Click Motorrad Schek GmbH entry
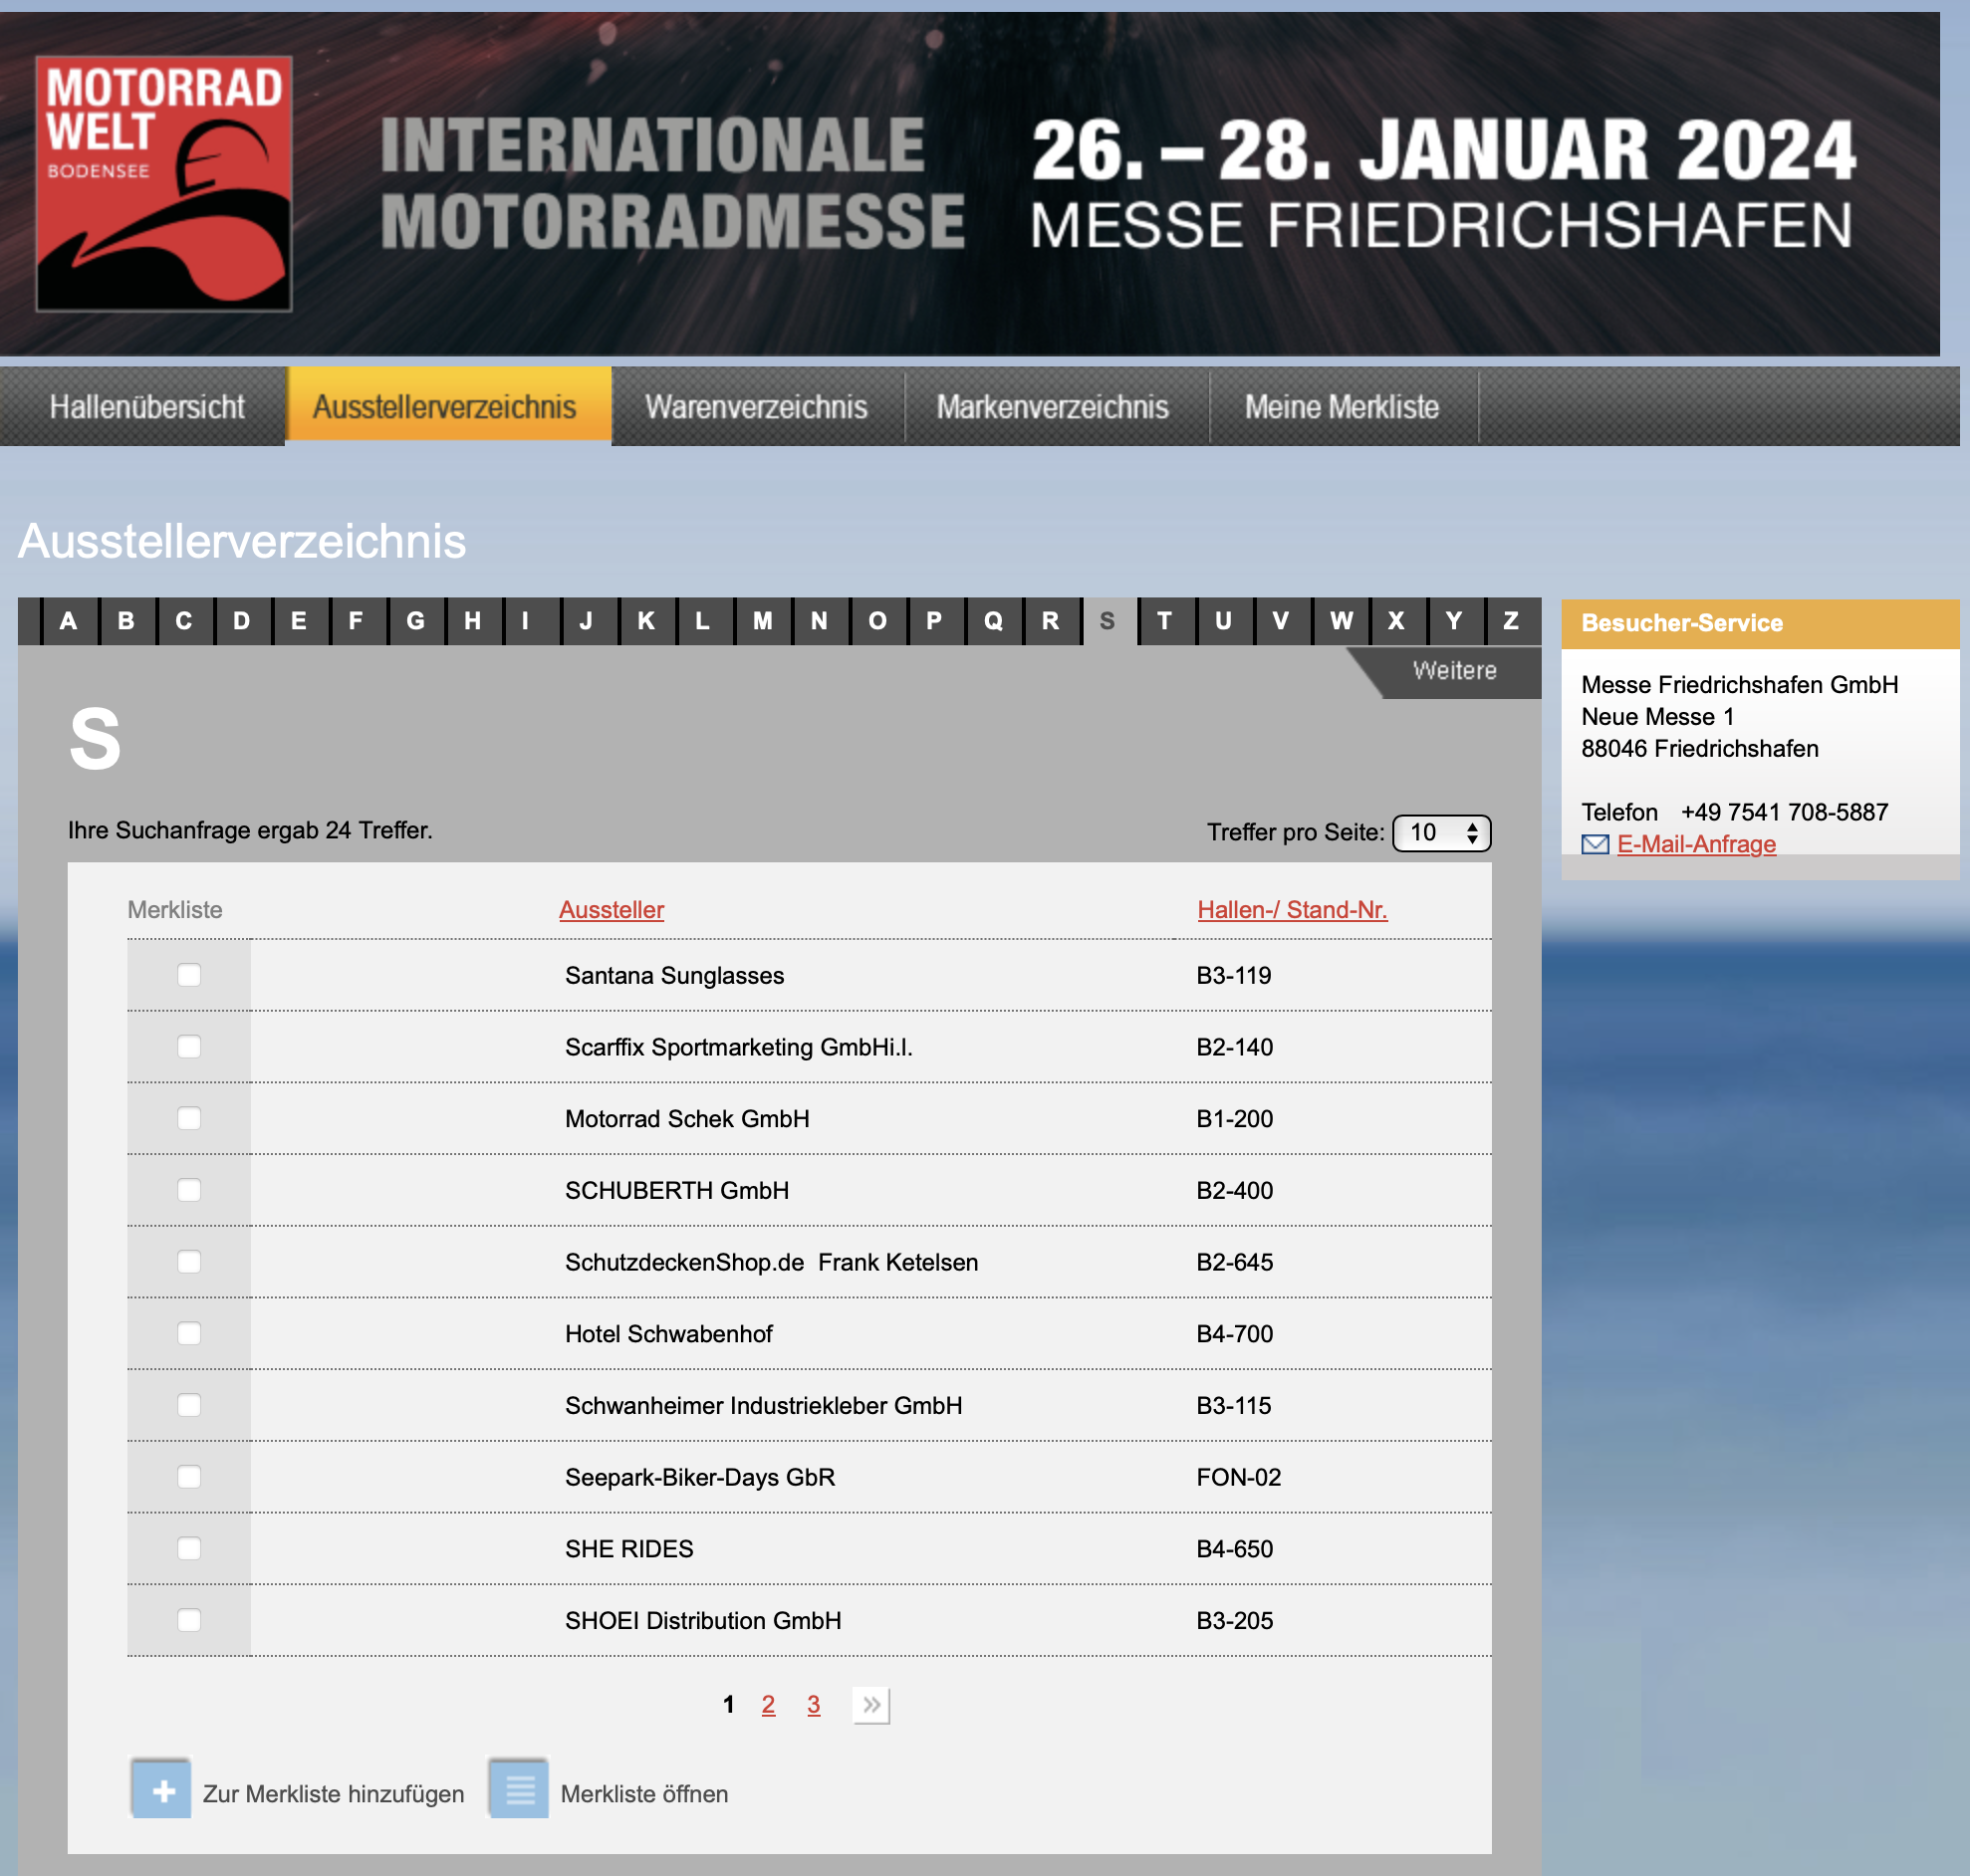 click(x=687, y=1119)
